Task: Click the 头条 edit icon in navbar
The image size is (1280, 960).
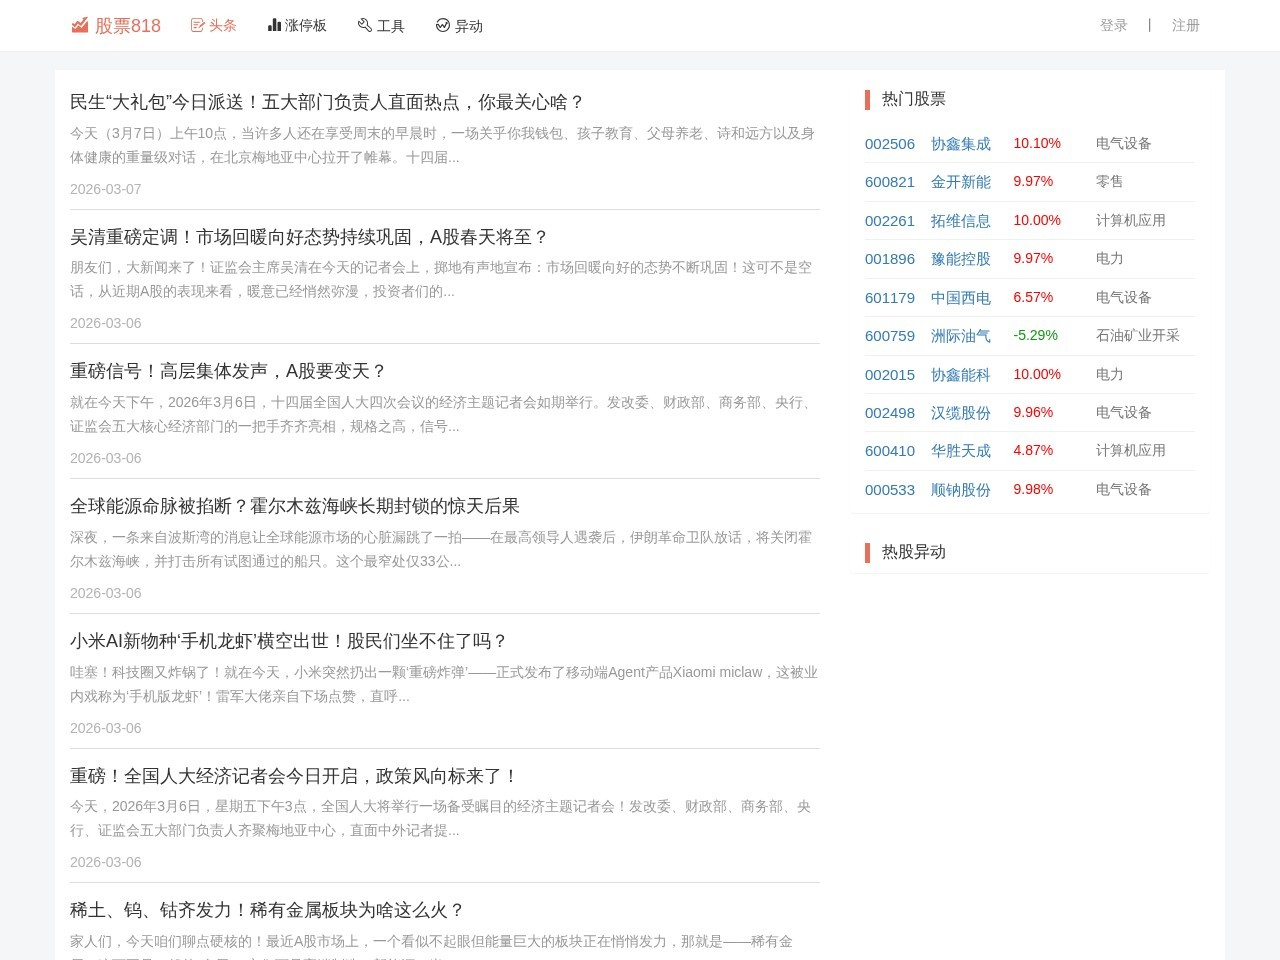Action: tap(198, 25)
